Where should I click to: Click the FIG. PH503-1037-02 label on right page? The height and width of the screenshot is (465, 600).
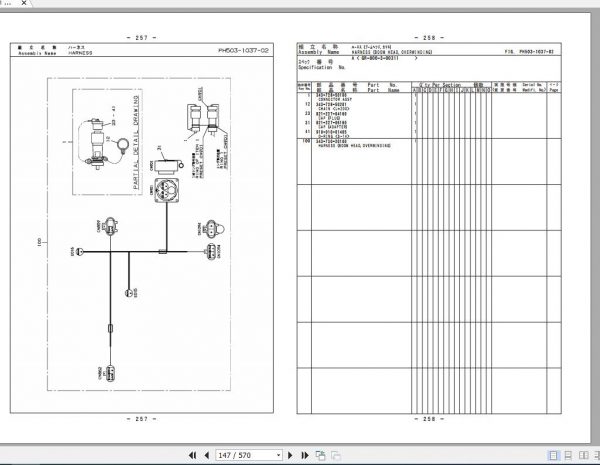[529, 52]
